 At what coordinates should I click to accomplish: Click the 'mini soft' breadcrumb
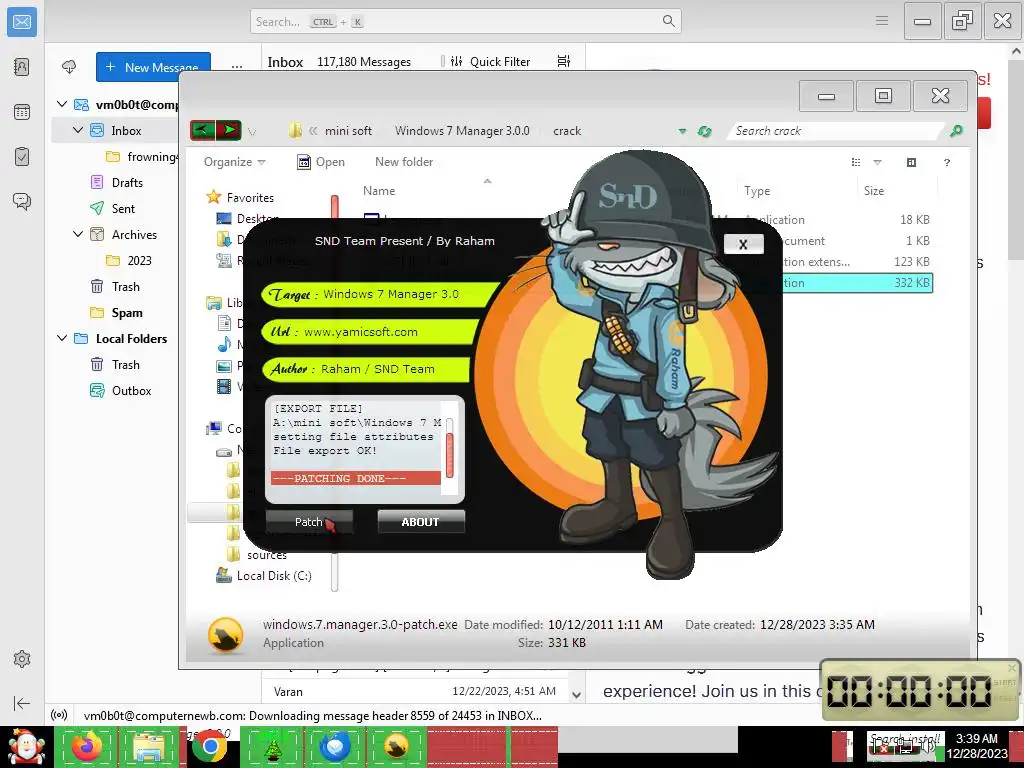[x=348, y=131]
